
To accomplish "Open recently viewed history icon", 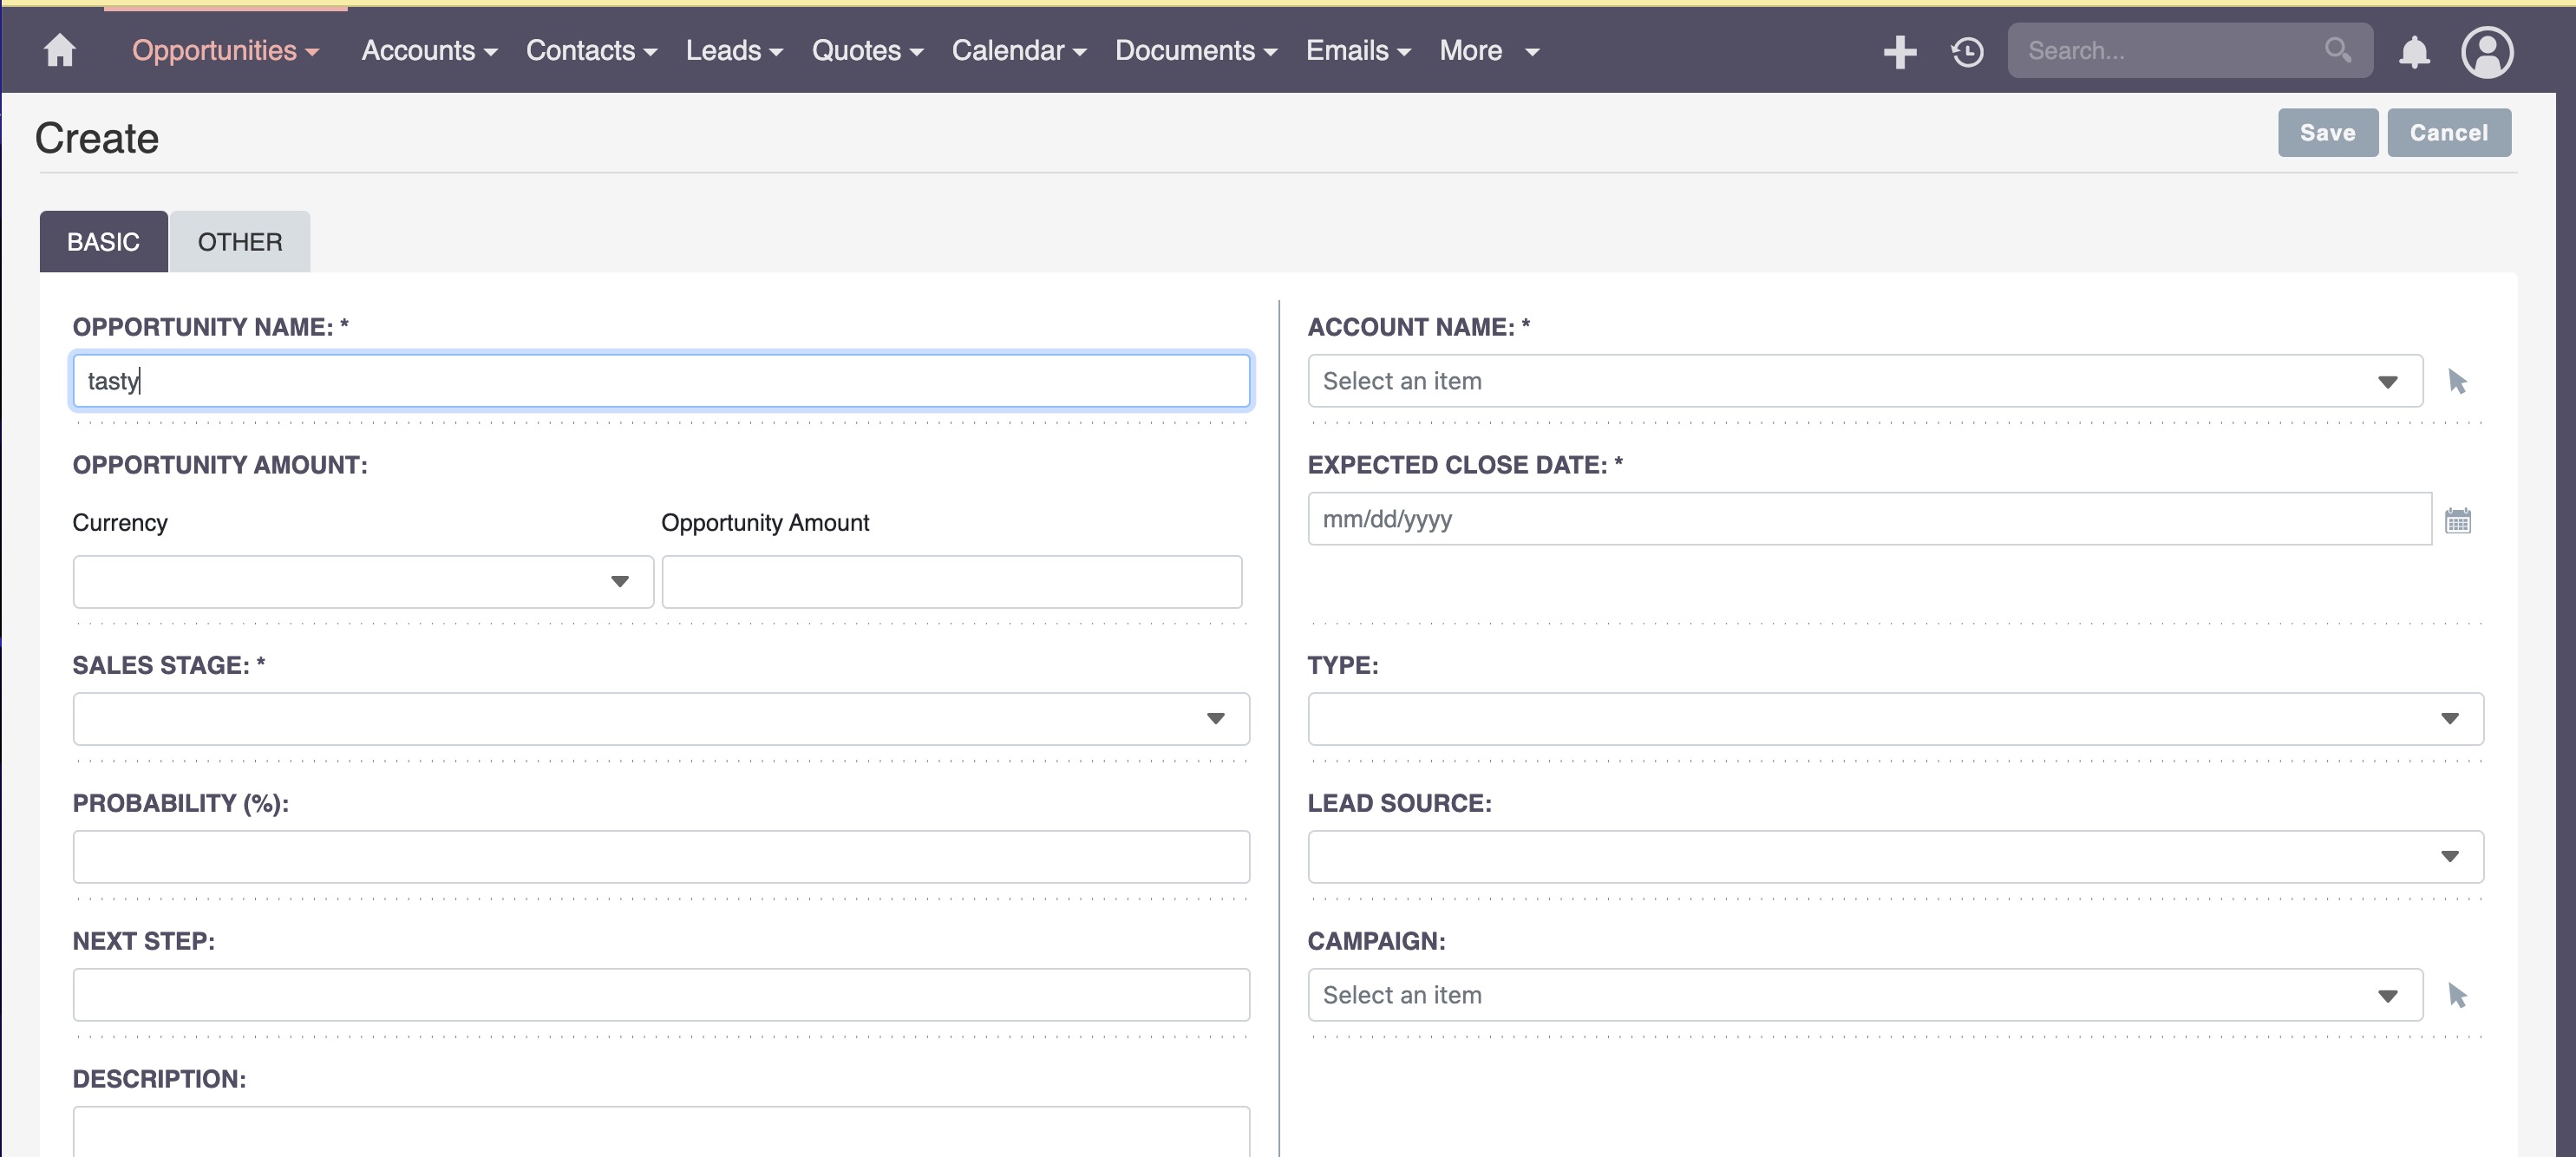I will tap(1967, 51).
